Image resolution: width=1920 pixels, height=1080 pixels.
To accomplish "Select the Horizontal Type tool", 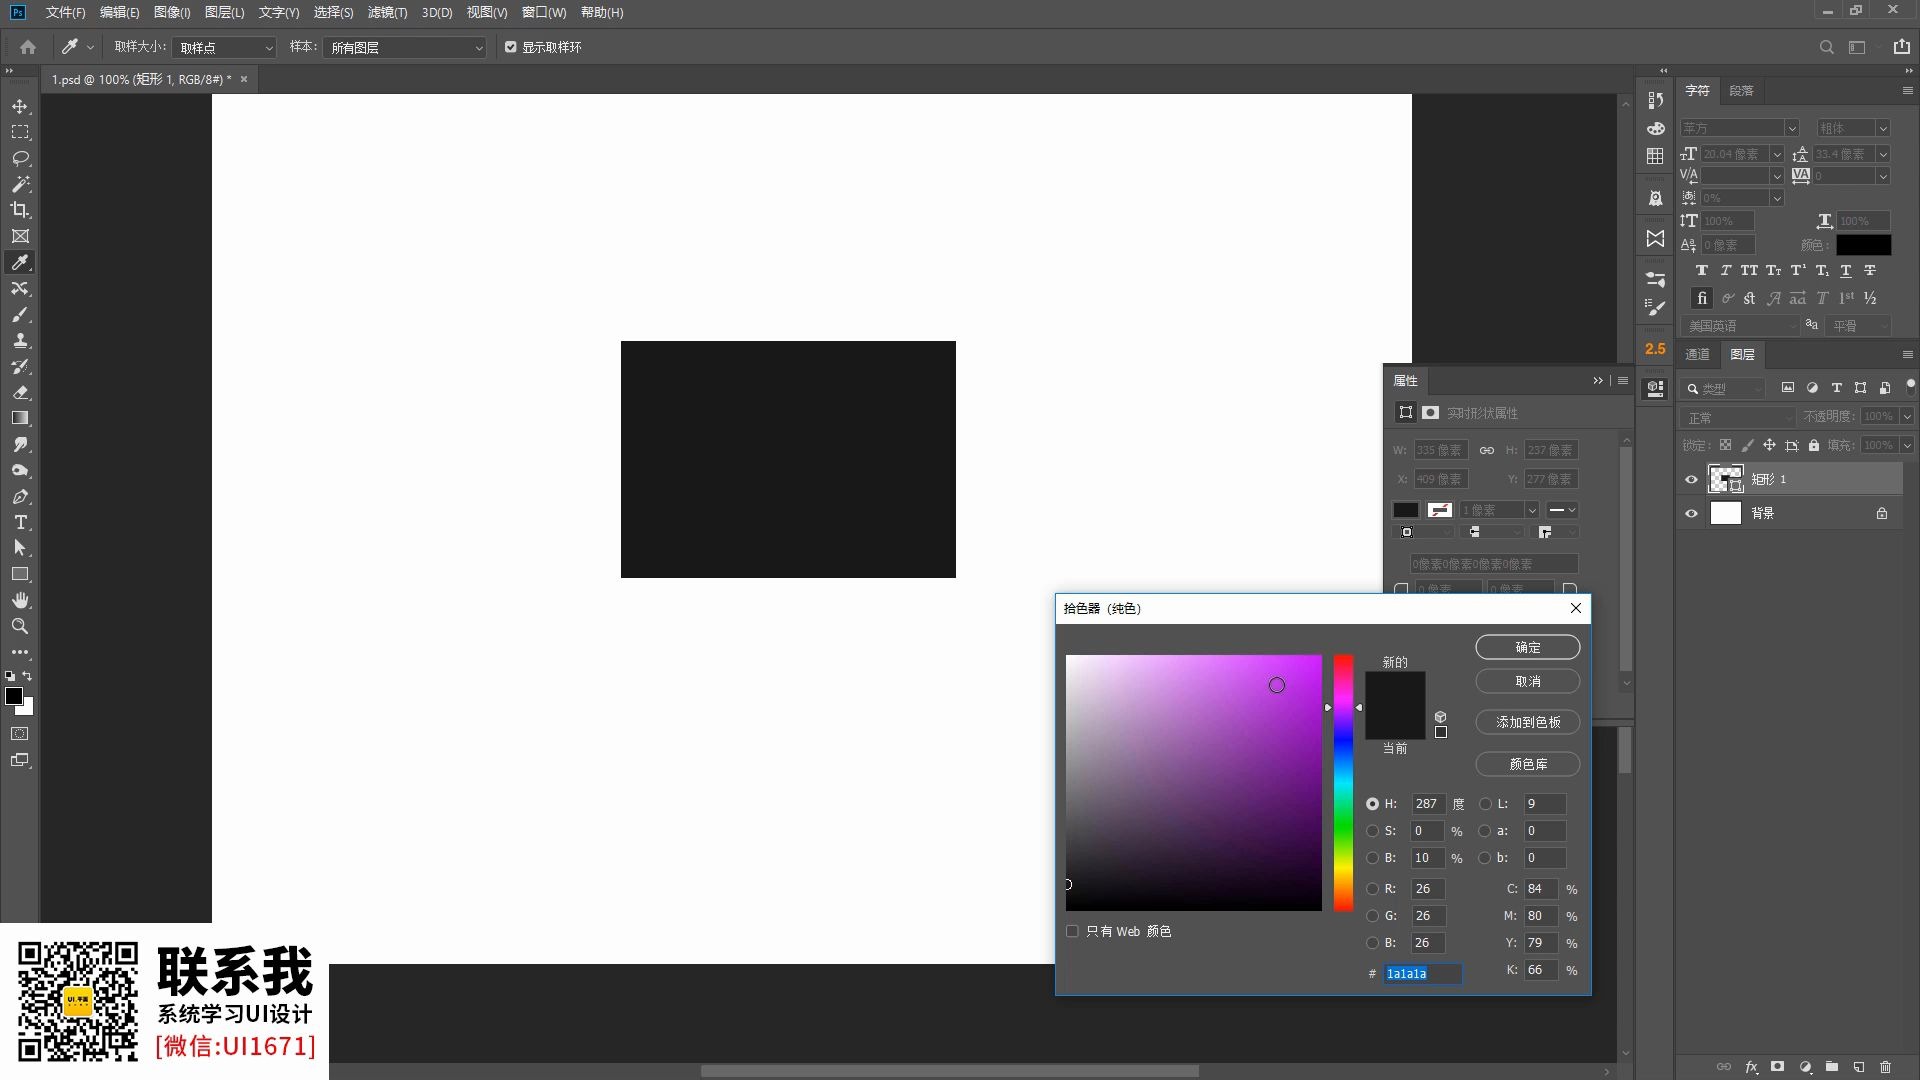I will (20, 522).
